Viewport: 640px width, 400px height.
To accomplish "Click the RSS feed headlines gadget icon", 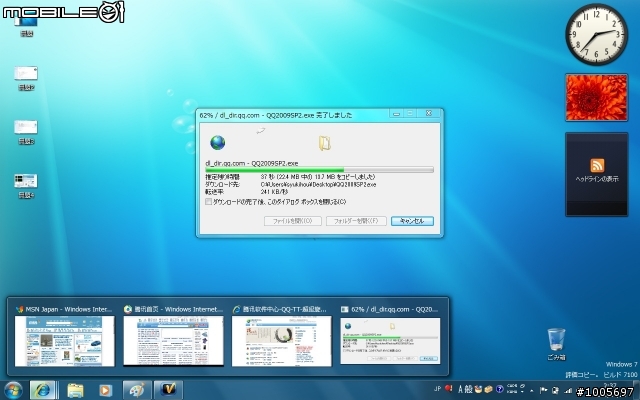I will tap(597, 165).
